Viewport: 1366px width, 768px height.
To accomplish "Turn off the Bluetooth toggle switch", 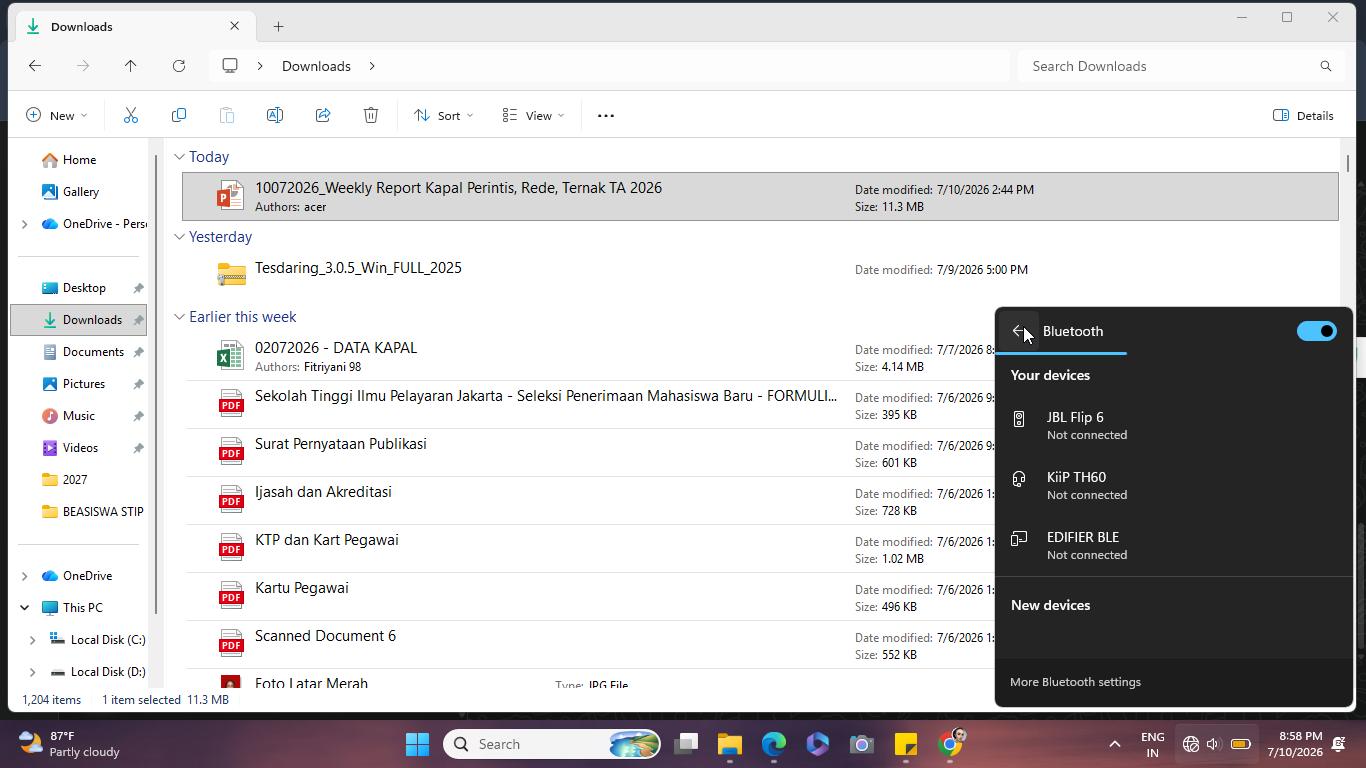I will 1316,331.
